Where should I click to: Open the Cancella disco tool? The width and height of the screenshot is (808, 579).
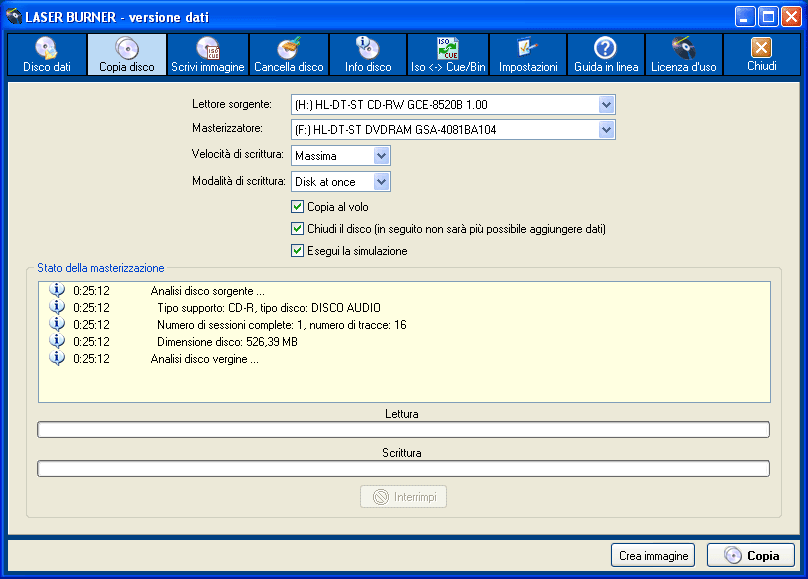(x=289, y=55)
